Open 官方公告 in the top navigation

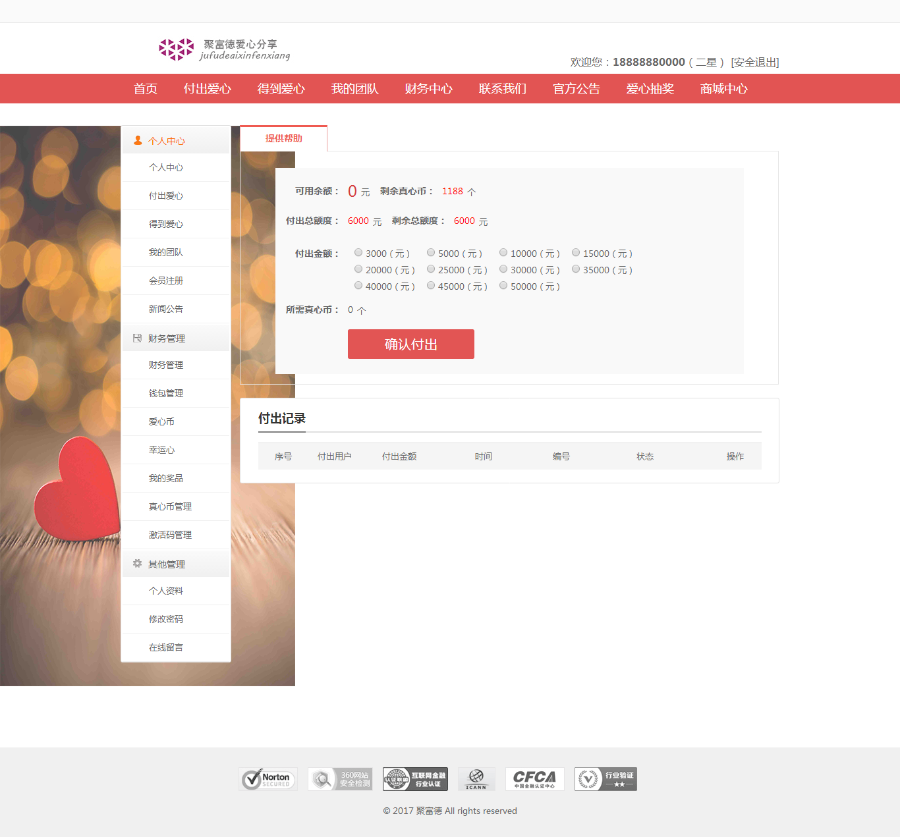click(x=576, y=88)
